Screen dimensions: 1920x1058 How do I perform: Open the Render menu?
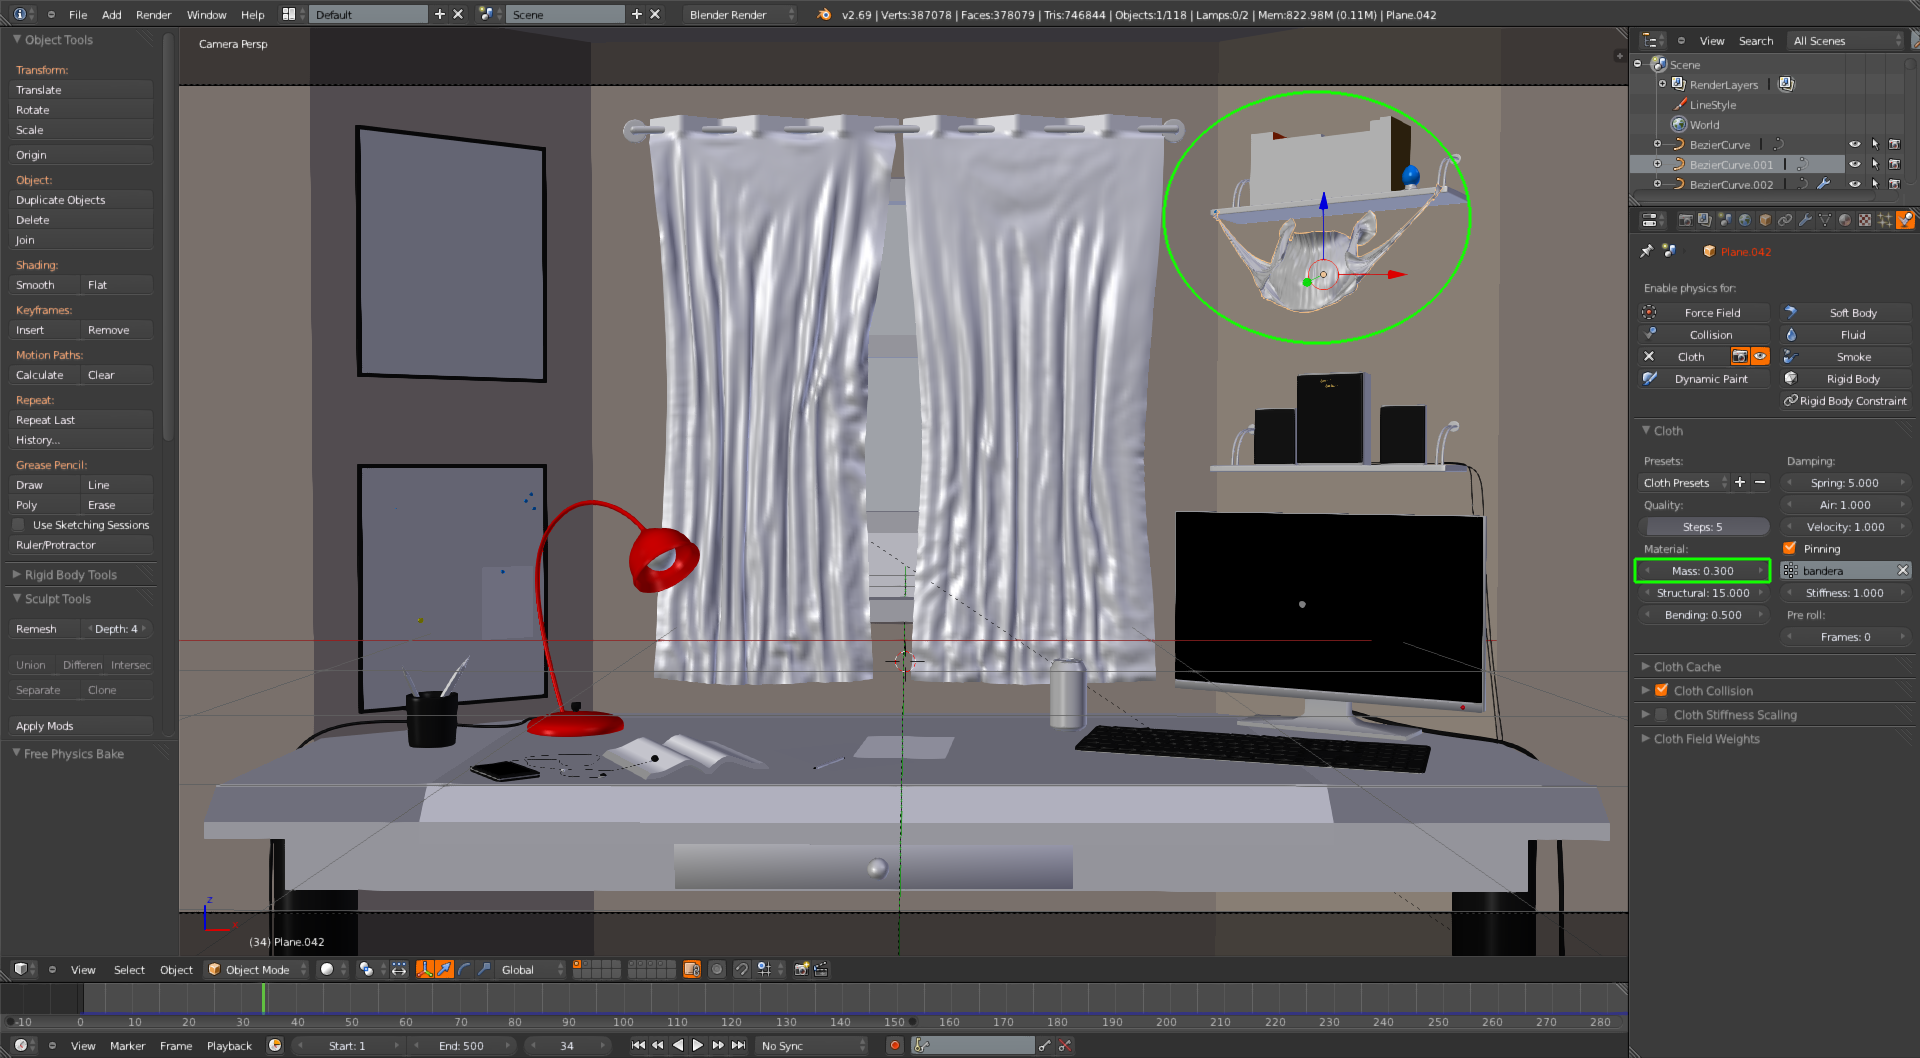(153, 14)
